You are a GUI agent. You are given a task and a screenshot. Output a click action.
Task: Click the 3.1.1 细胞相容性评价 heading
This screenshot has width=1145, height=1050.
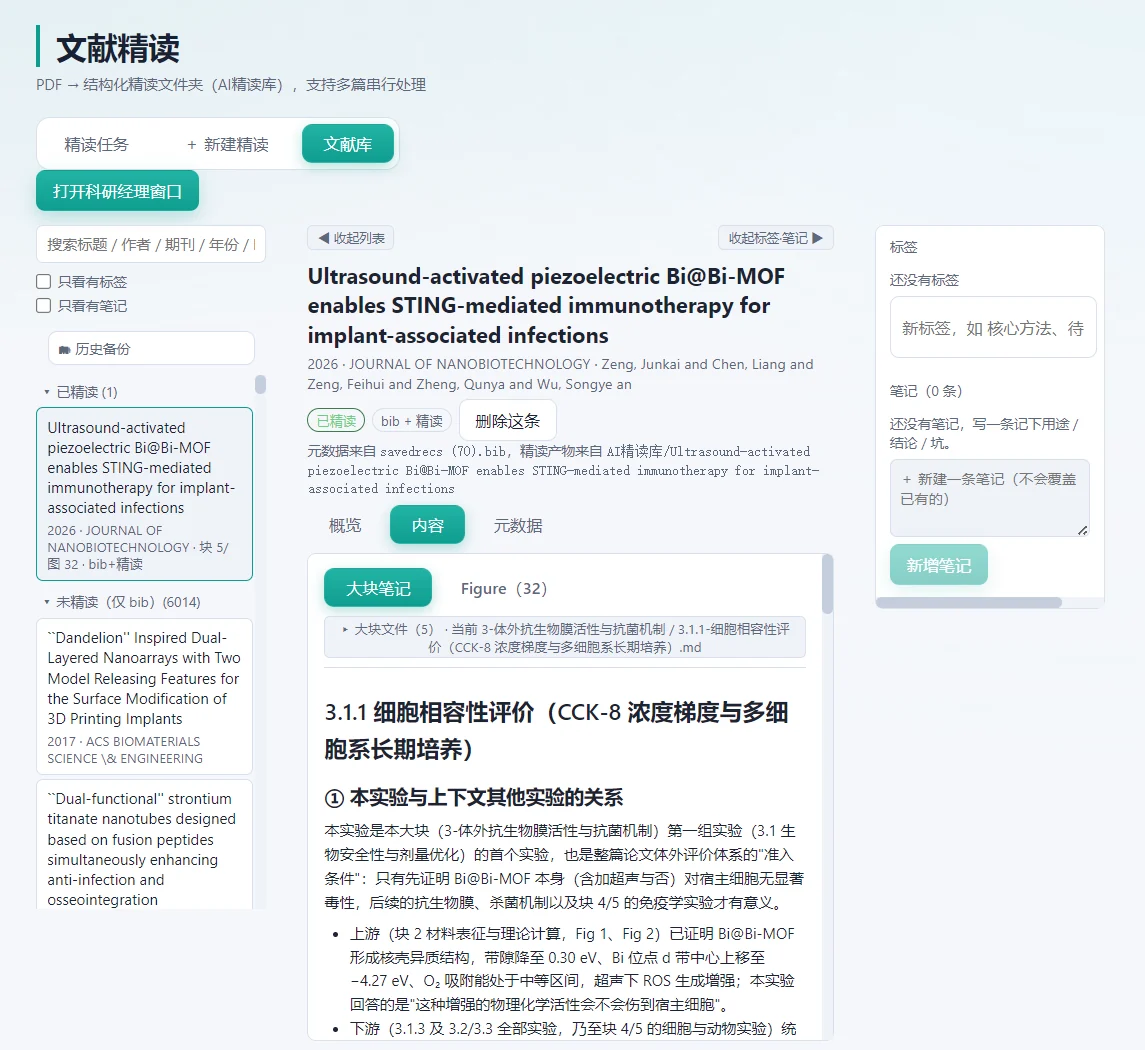(556, 730)
